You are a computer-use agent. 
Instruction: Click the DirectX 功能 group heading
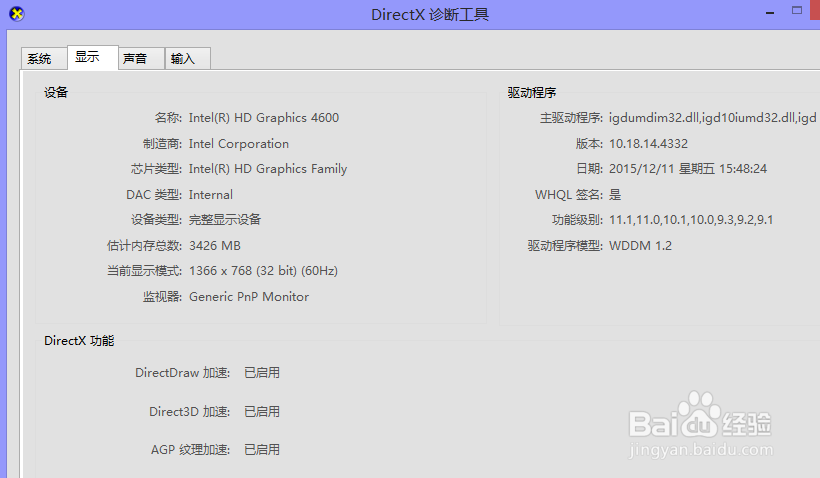point(79,341)
